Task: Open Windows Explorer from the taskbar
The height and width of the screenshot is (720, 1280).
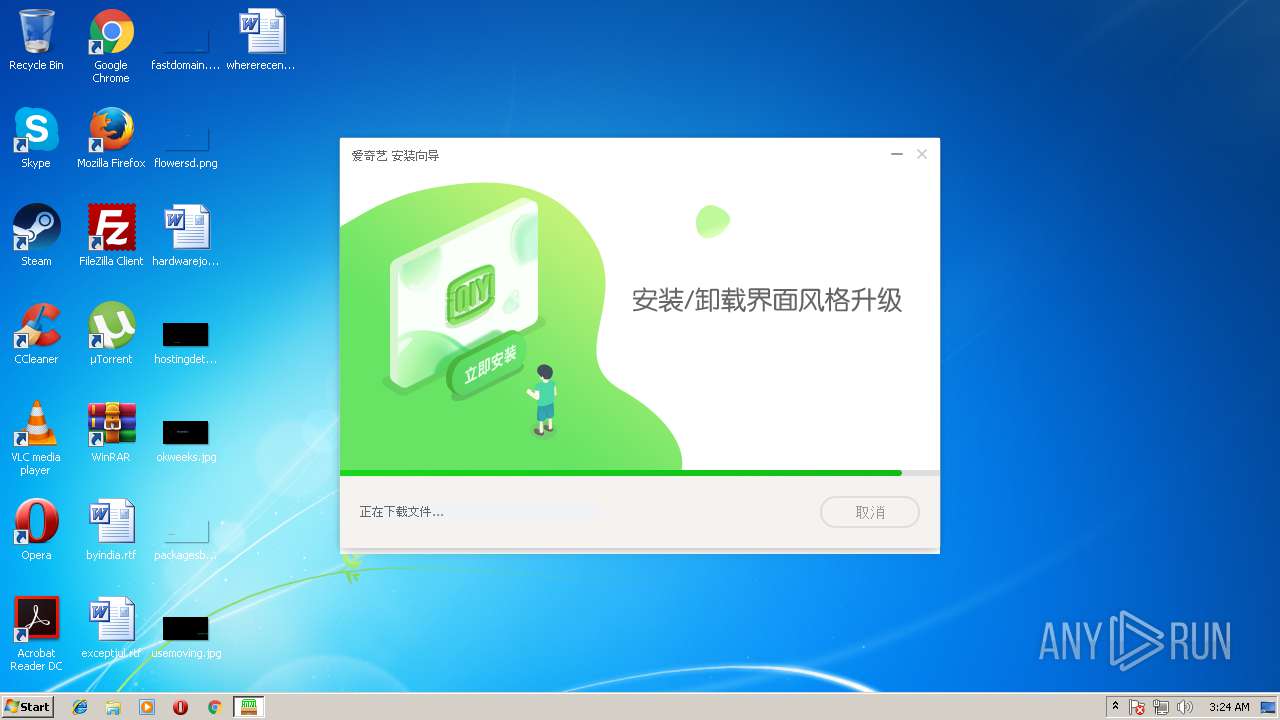Action: pyautogui.click(x=113, y=707)
